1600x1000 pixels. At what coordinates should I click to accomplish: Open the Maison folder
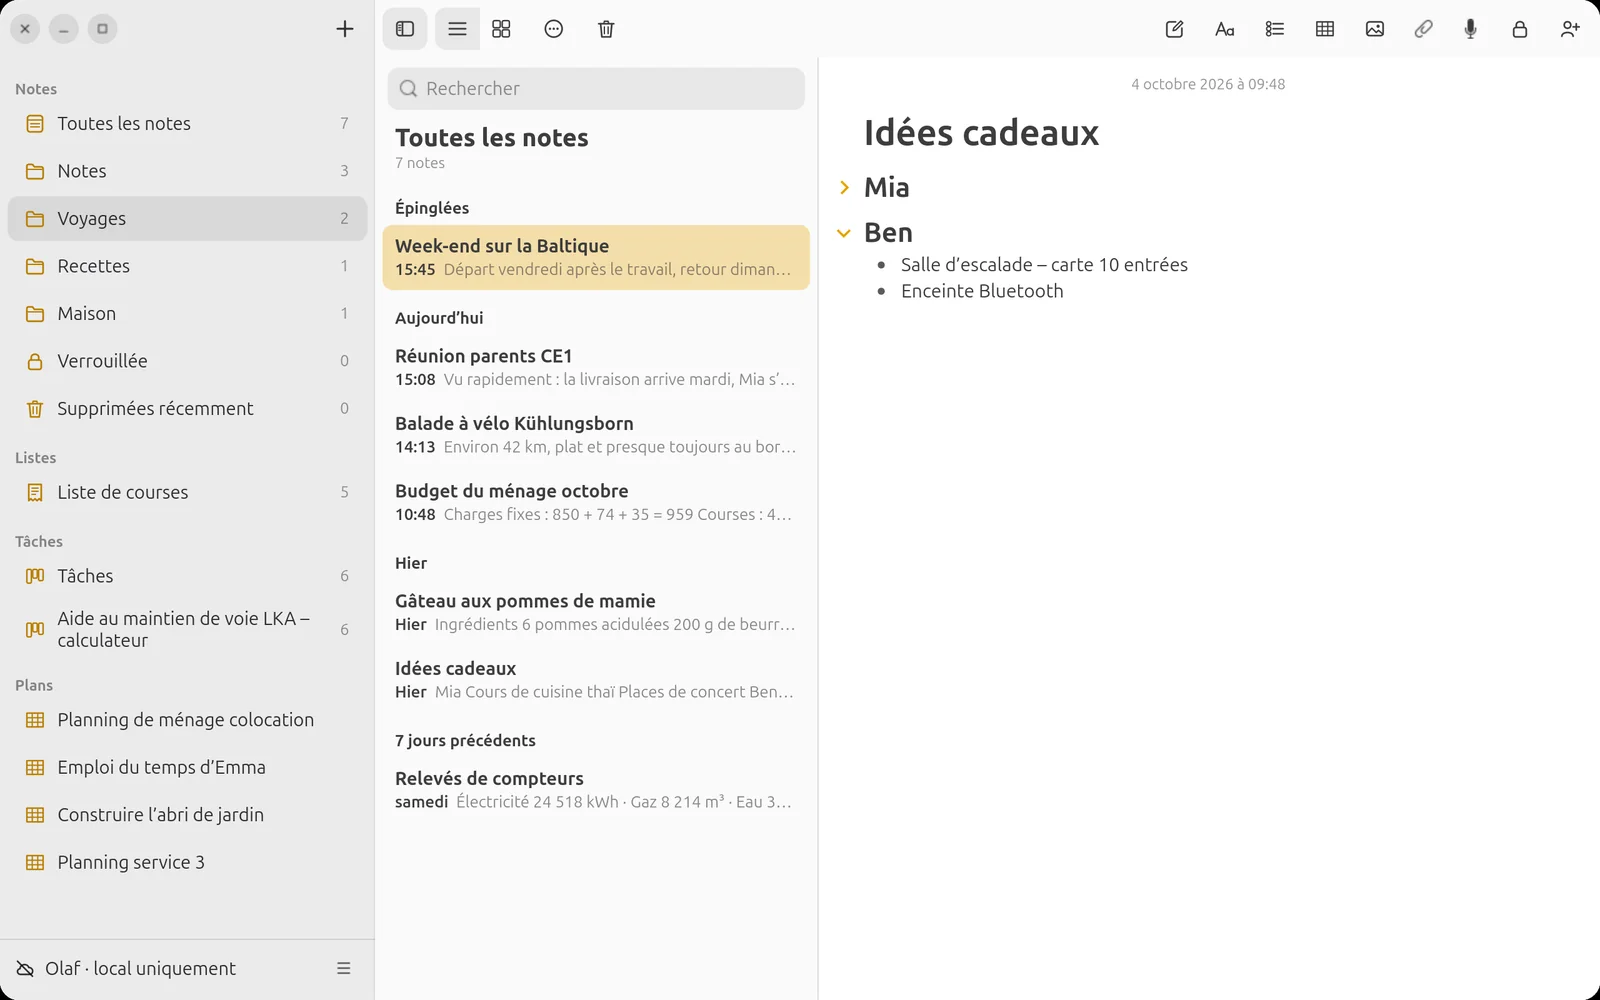pyautogui.click(x=188, y=313)
